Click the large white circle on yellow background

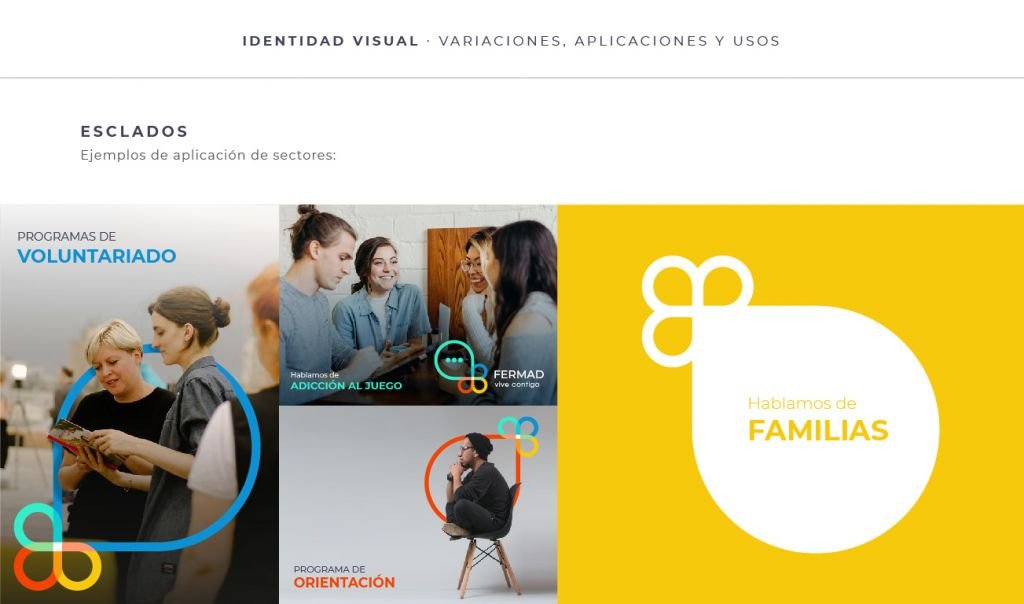coord(816,429)
